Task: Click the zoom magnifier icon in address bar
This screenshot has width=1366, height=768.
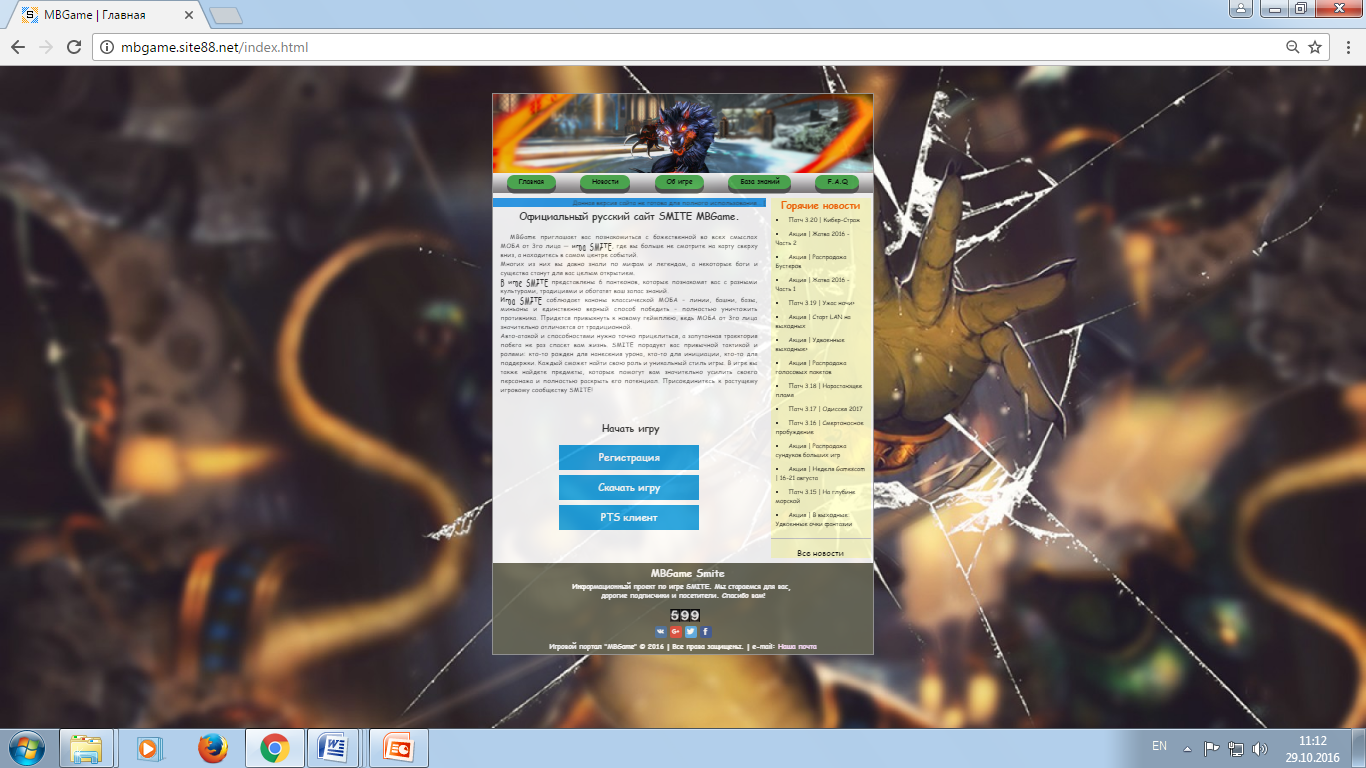Action: (x=1293, y=47)
